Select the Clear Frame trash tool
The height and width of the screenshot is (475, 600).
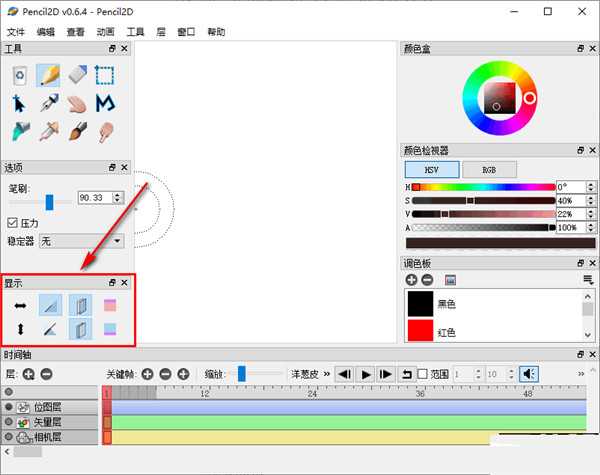click(x=20, y=75)
